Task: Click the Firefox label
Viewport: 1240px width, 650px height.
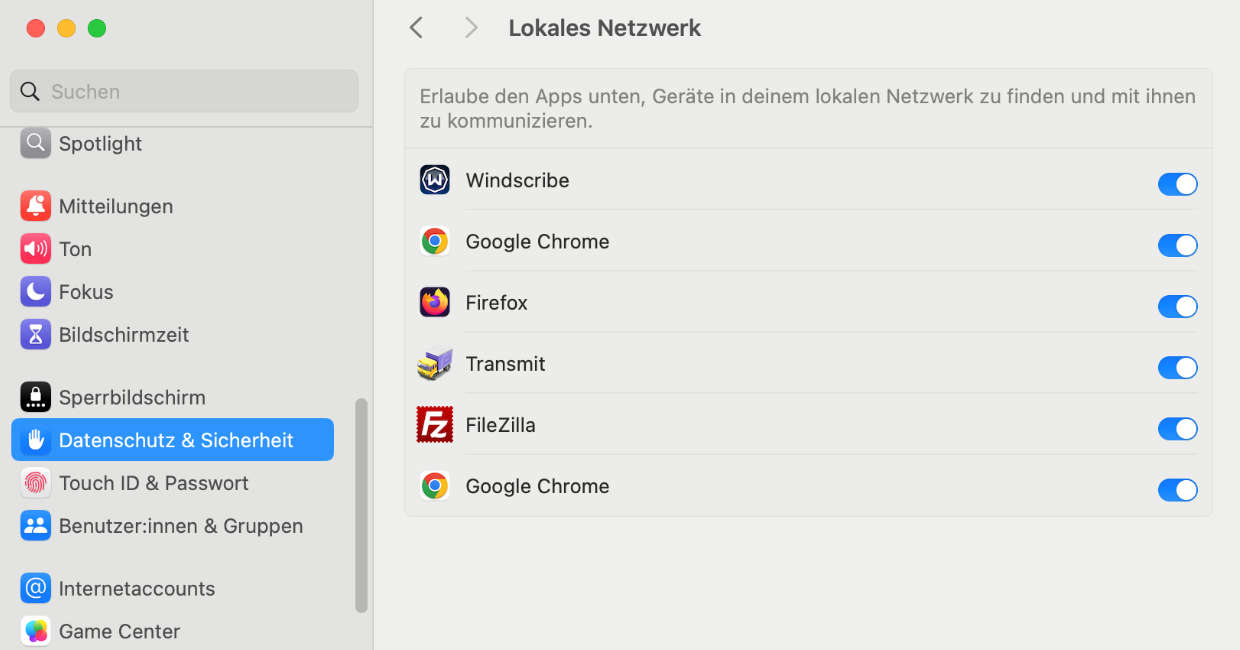Action: (x=496, y=303)
